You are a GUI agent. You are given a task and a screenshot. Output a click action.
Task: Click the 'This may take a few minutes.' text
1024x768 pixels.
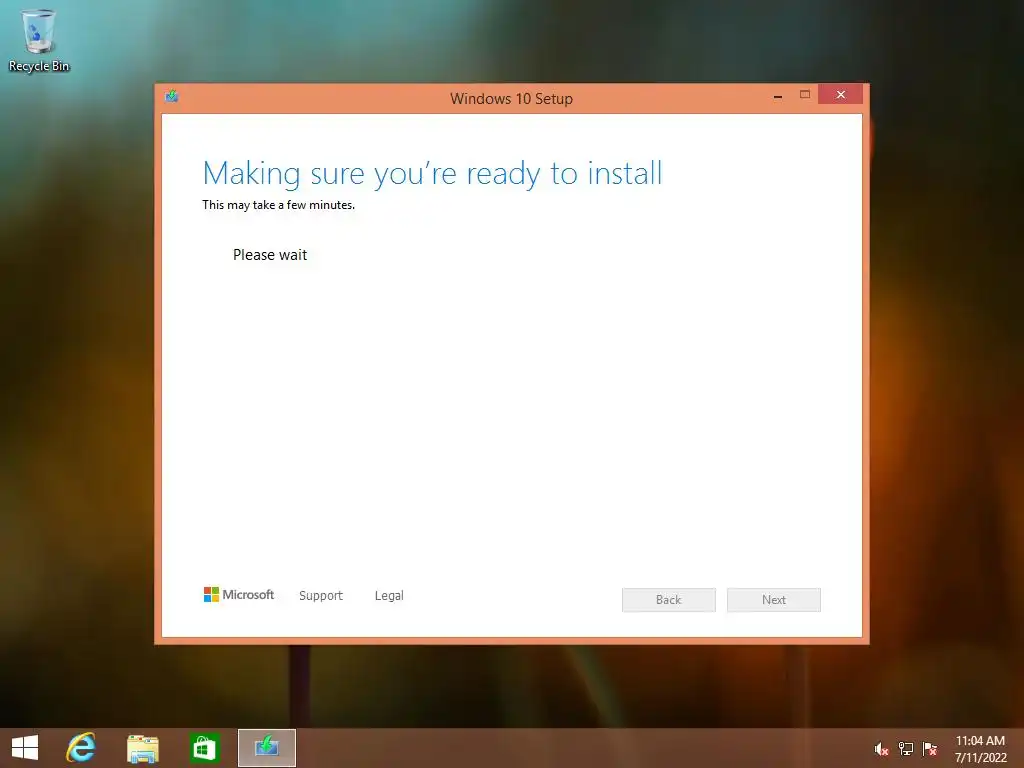278,205
